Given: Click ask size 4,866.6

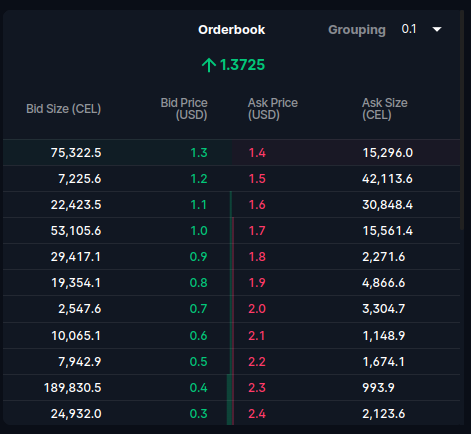Looking at the screenshot, I should [x=384, y=283].
